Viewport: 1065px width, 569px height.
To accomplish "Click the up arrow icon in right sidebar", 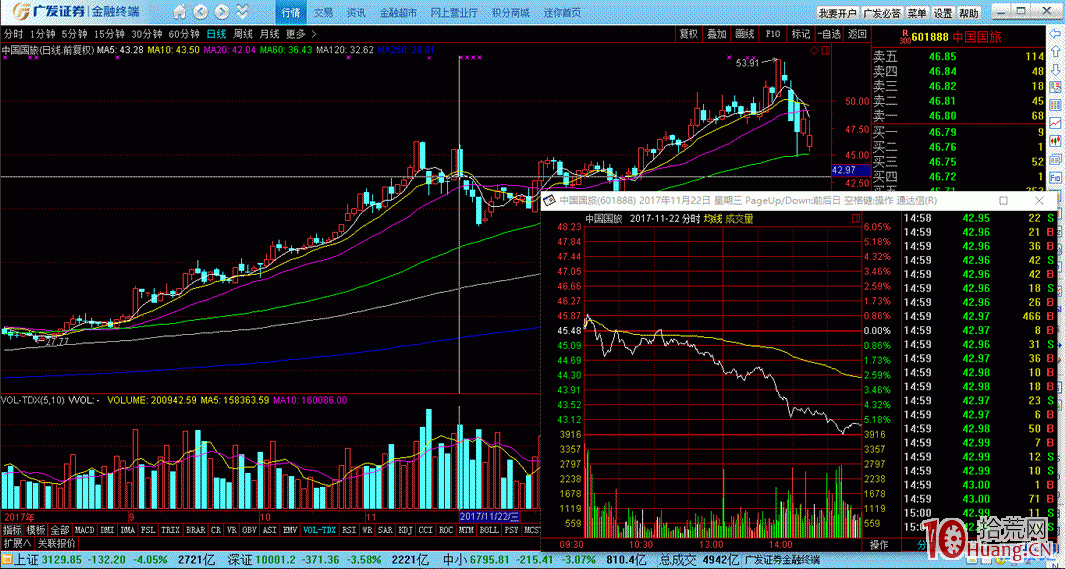I will (1055, 52).
